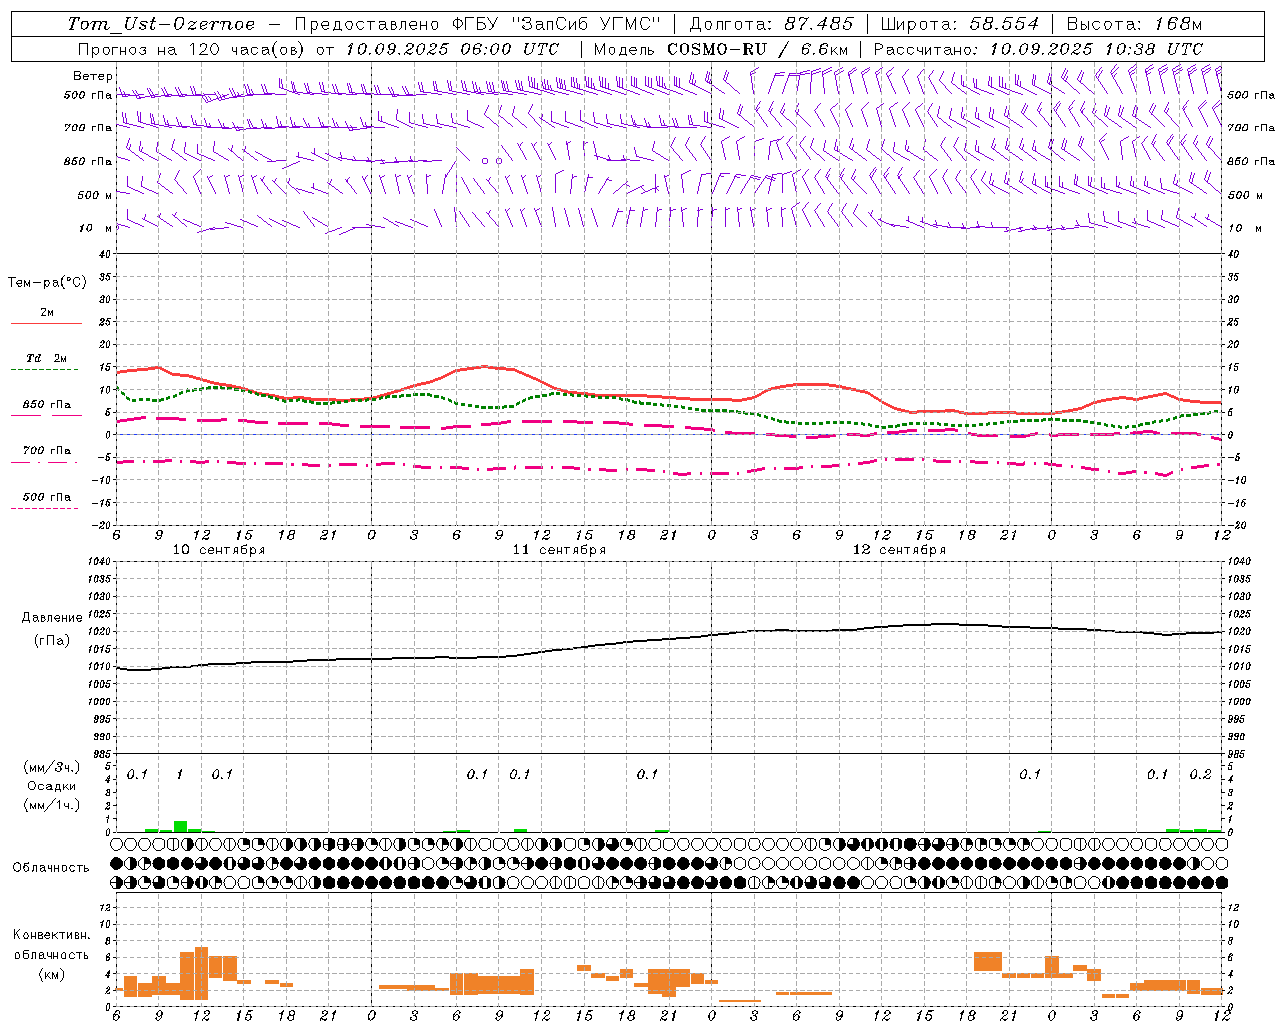The image size is (1280, 1024).
Task: Click the Td 2м legend label
Action: [x=47, y=358]
